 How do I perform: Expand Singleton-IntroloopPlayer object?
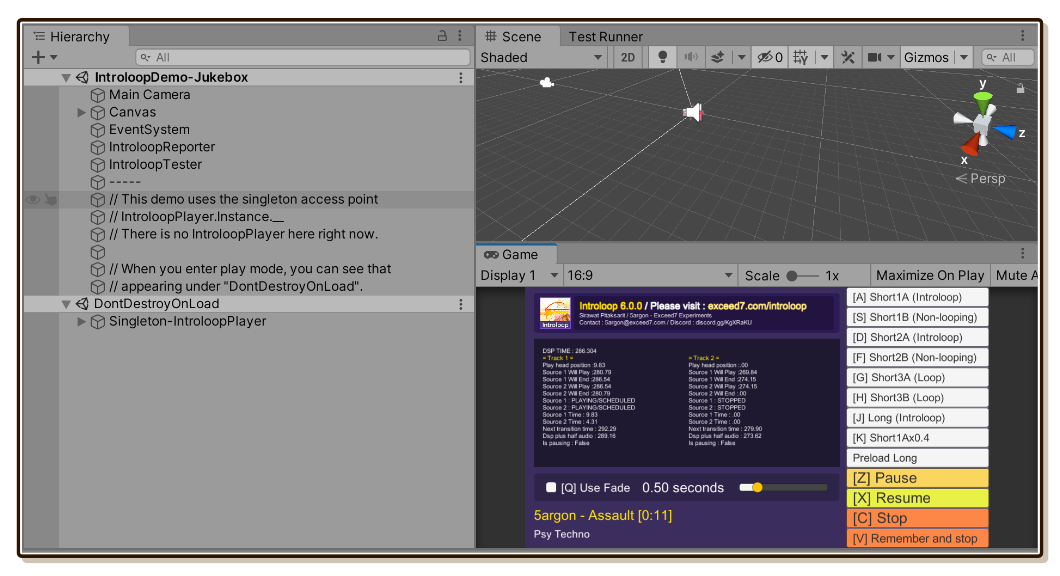[81, 322]
